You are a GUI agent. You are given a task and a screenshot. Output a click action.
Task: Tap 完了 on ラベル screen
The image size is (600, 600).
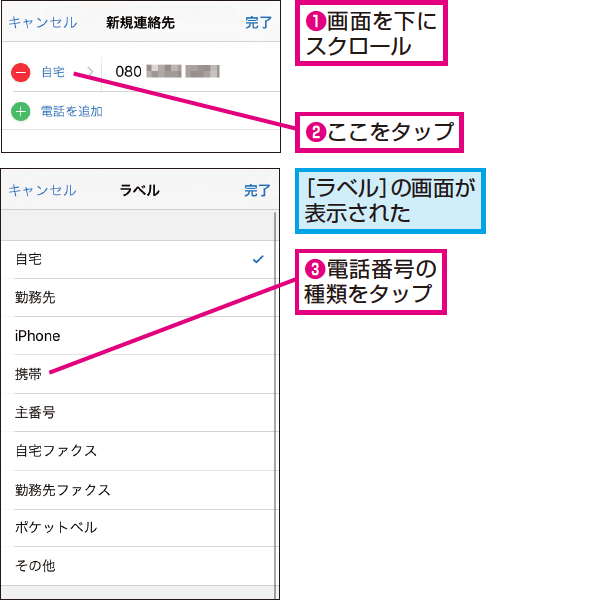(x=257, y=190)
